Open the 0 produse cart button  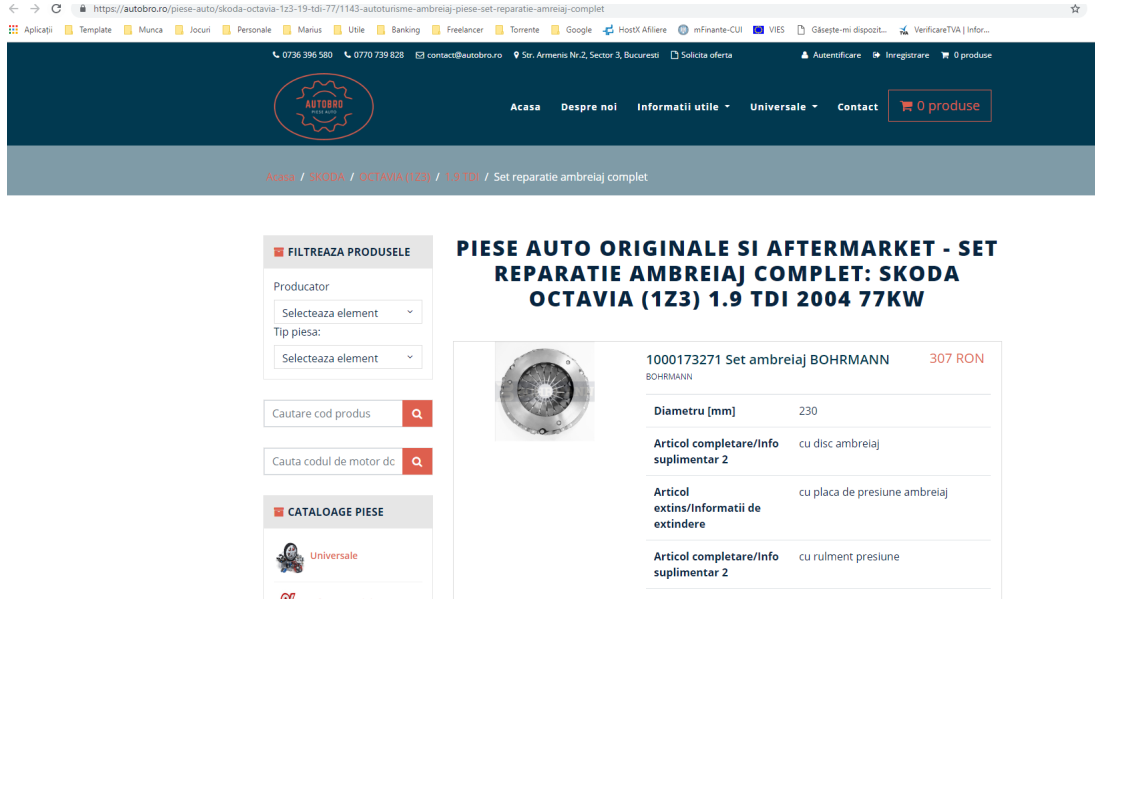click(x=940, y=106)
